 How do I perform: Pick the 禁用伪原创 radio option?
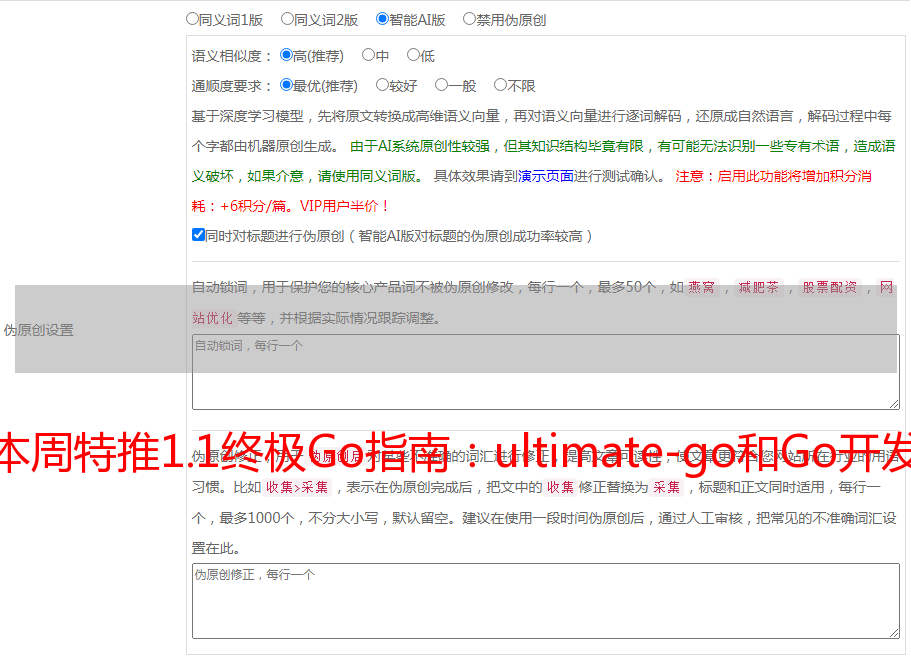coord(469,19)
